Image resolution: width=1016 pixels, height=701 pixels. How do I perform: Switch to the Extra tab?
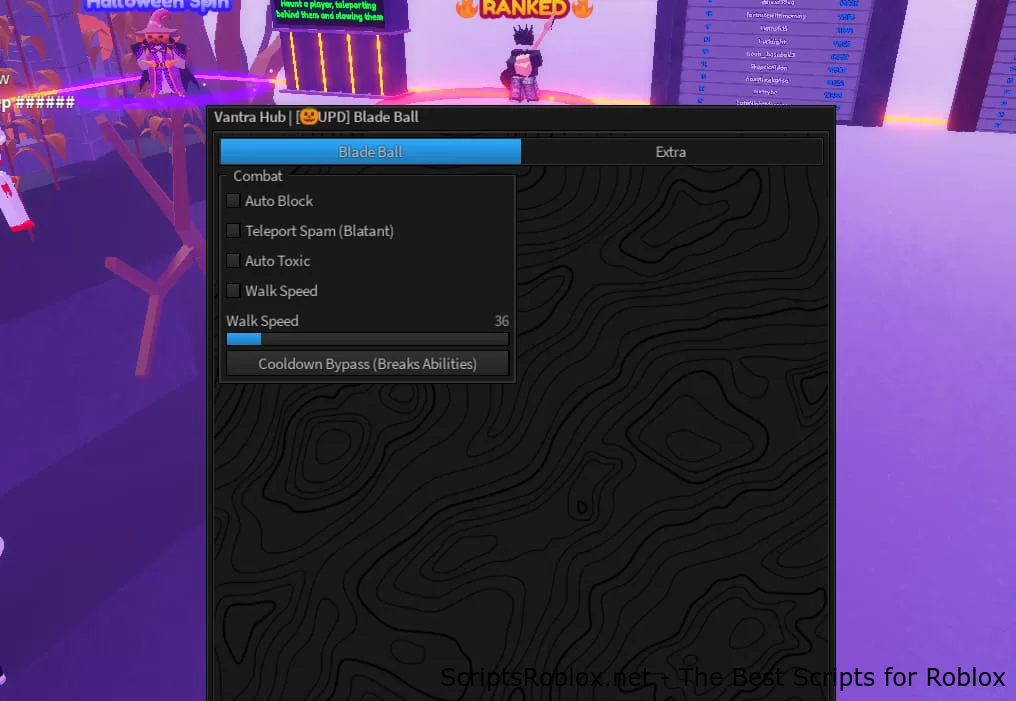pyautogui.click(x=670, y=151)
